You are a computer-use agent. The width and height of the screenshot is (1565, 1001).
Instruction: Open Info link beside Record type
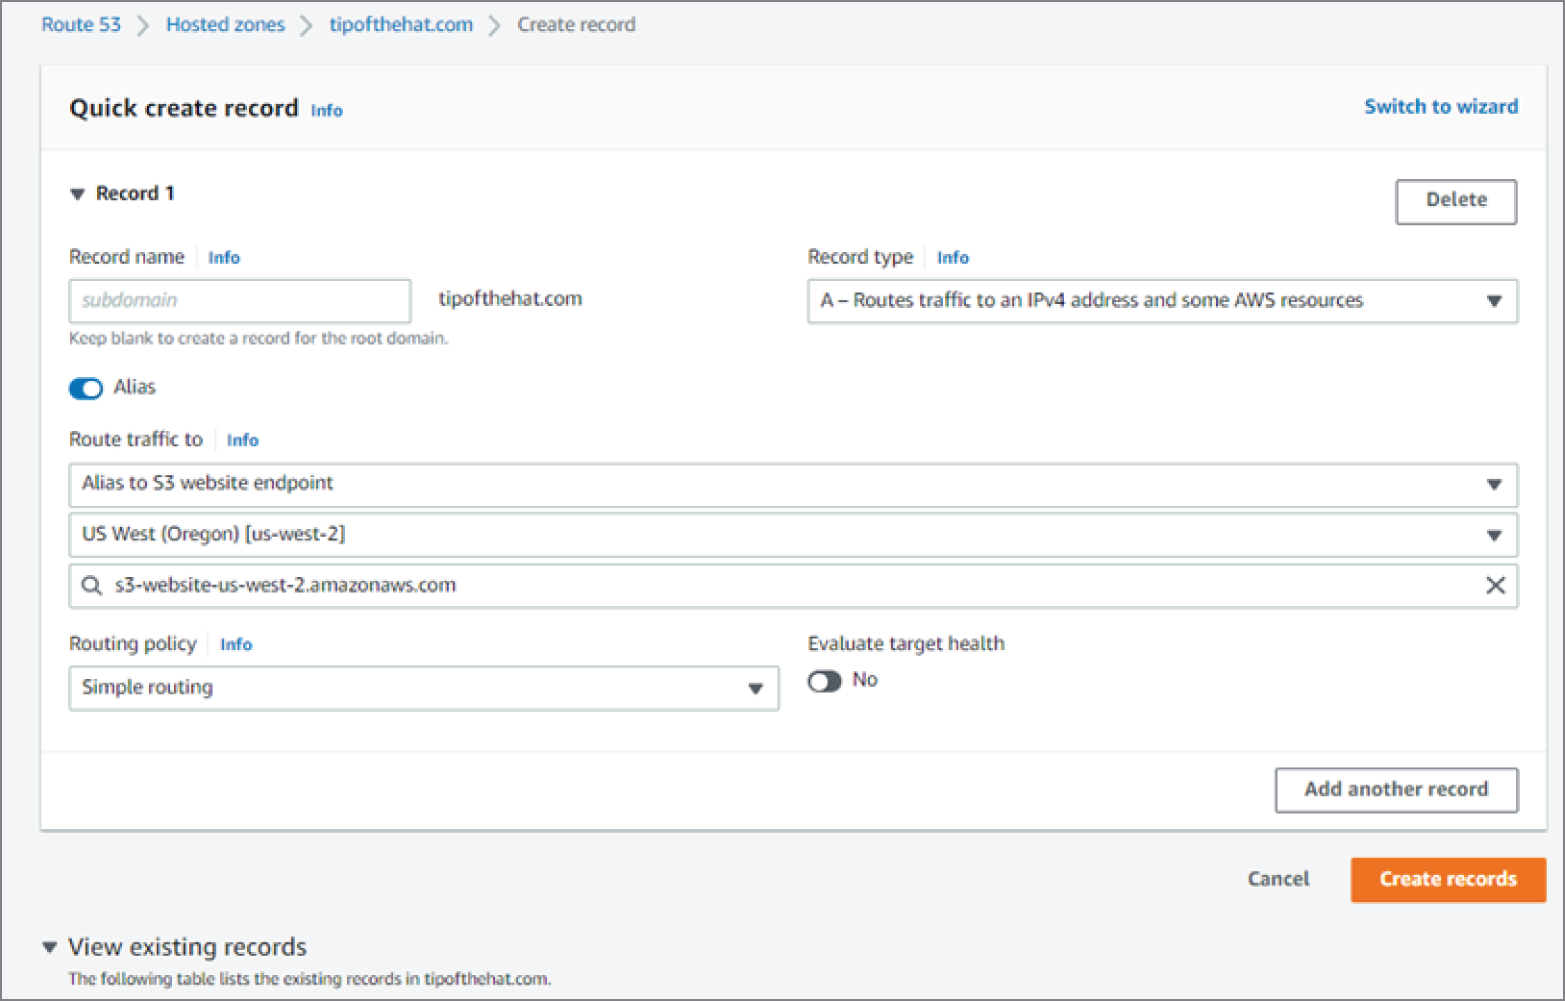click(953, 258)
